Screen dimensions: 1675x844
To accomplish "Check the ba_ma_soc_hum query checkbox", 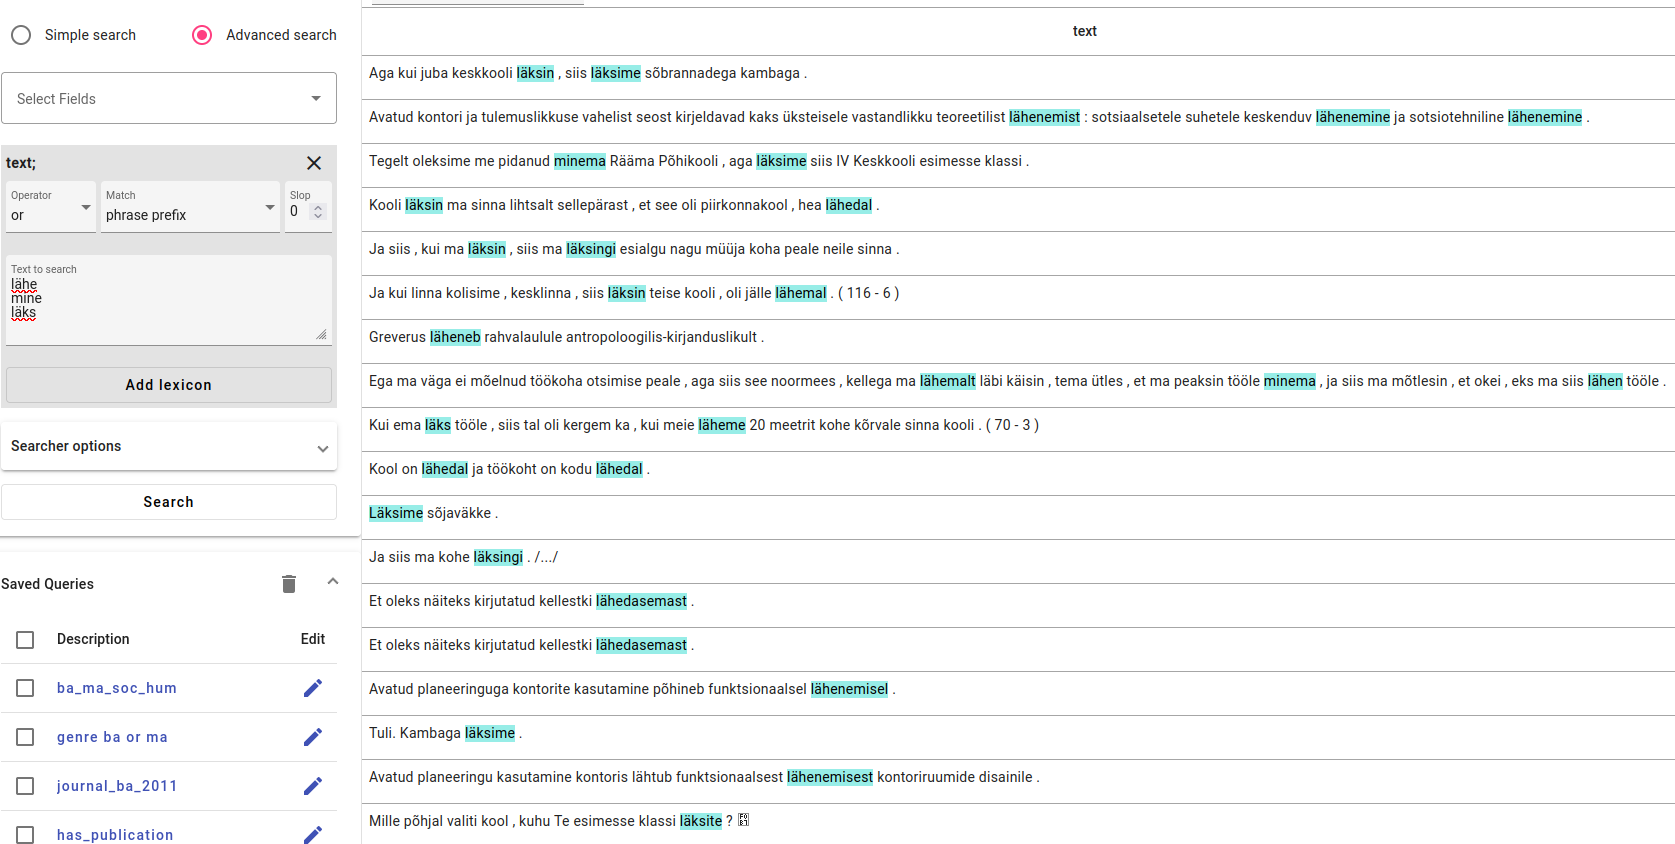I will [x=25, y=688].
